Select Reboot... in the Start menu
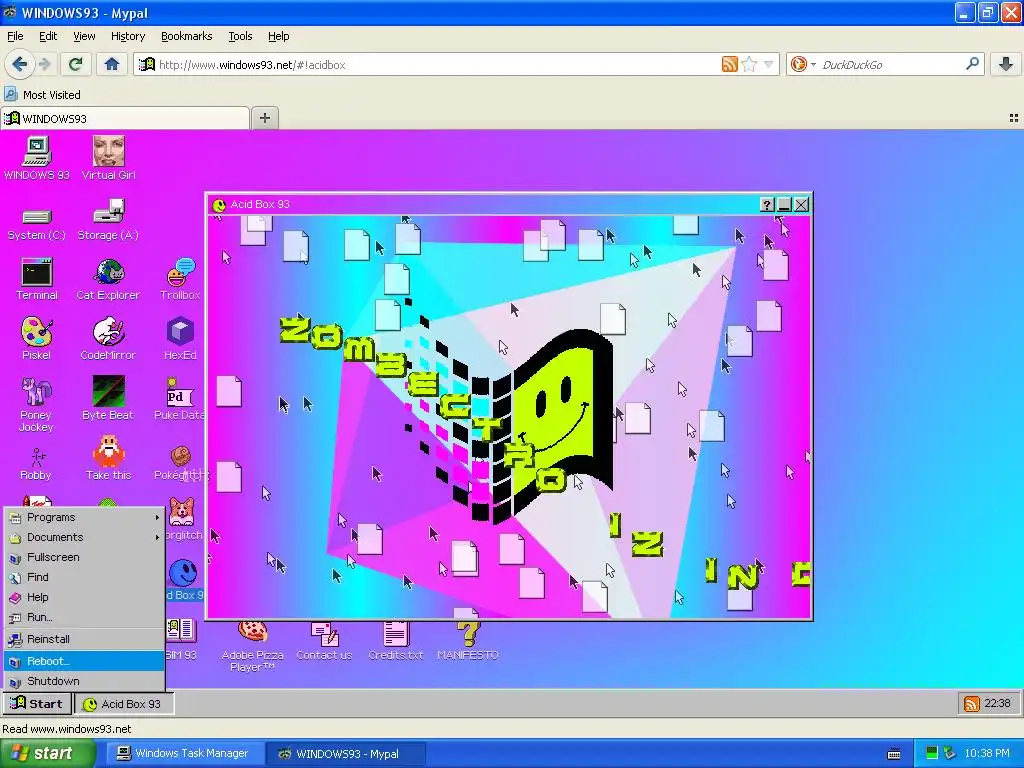The width and height of the screenshot is (1024, 768). [x=84, y=661]
